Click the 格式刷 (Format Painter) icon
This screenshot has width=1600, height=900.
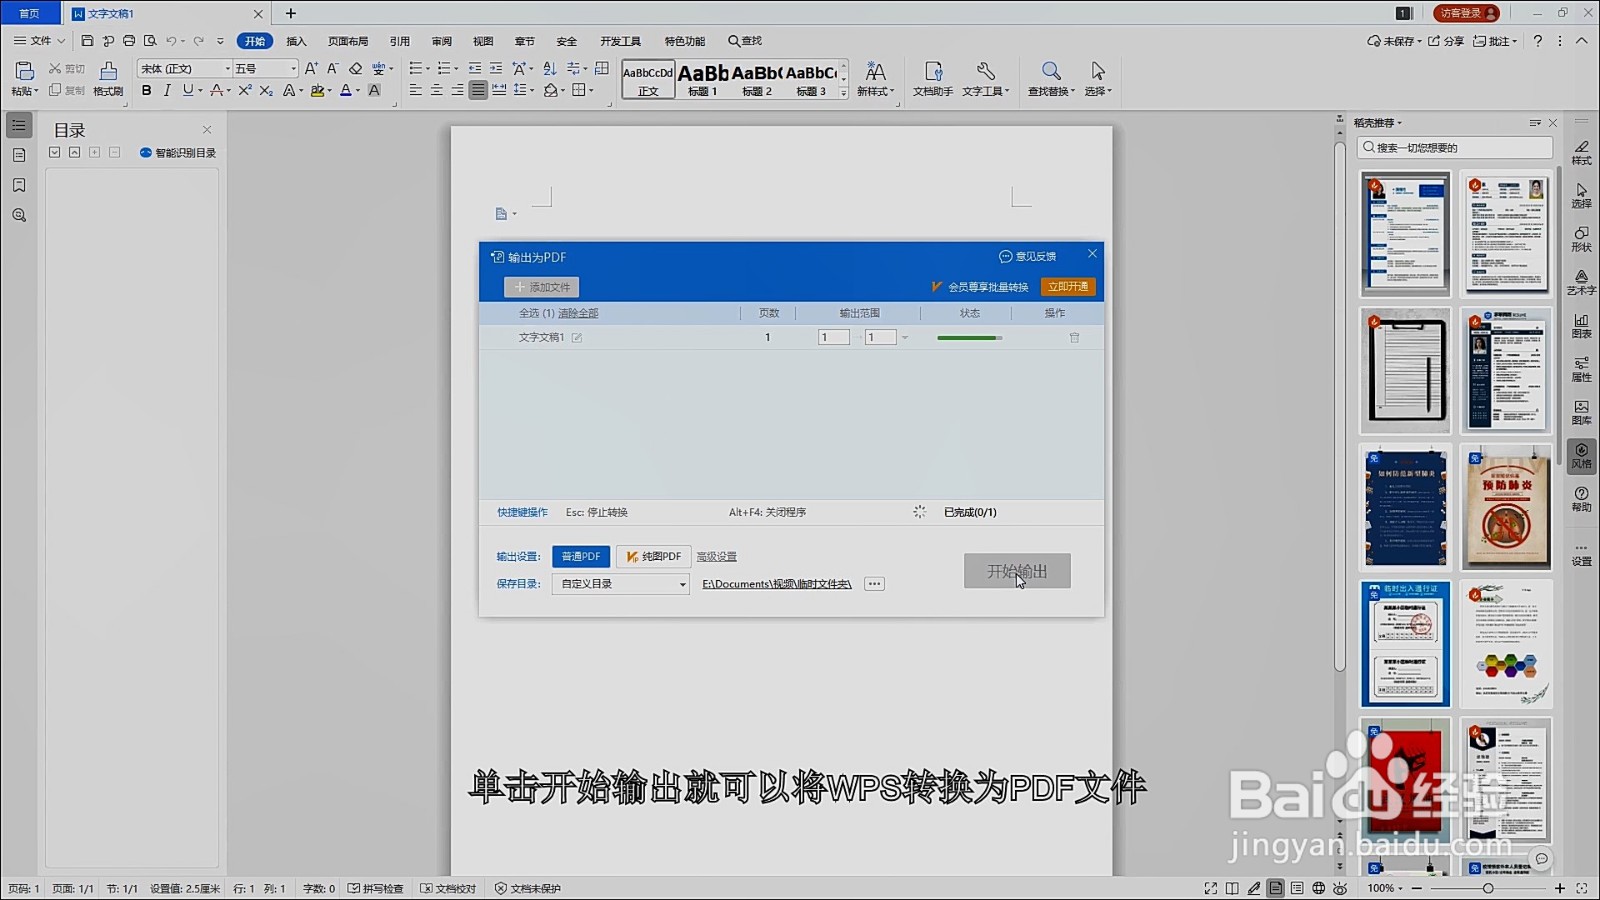tap(108, 80)
